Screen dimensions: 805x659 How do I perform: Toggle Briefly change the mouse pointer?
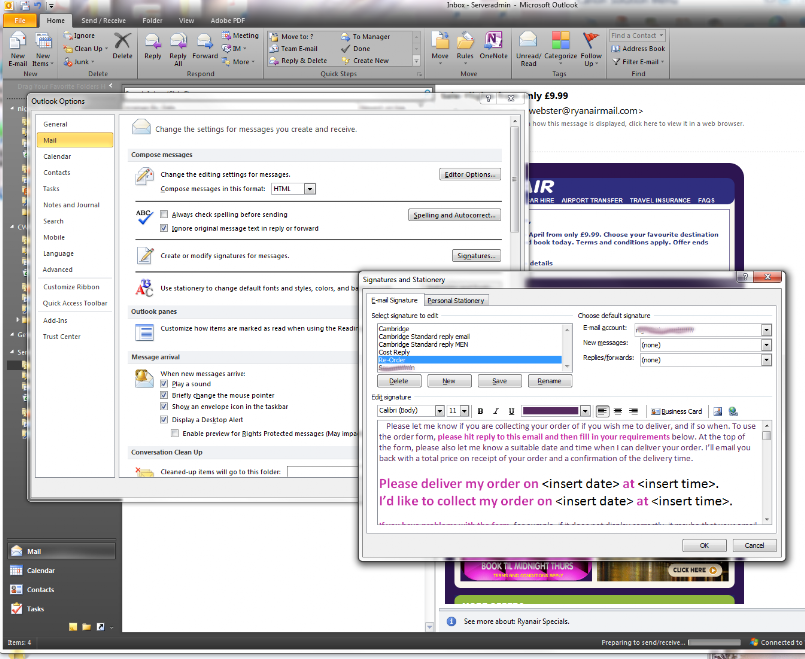(164, 395)
